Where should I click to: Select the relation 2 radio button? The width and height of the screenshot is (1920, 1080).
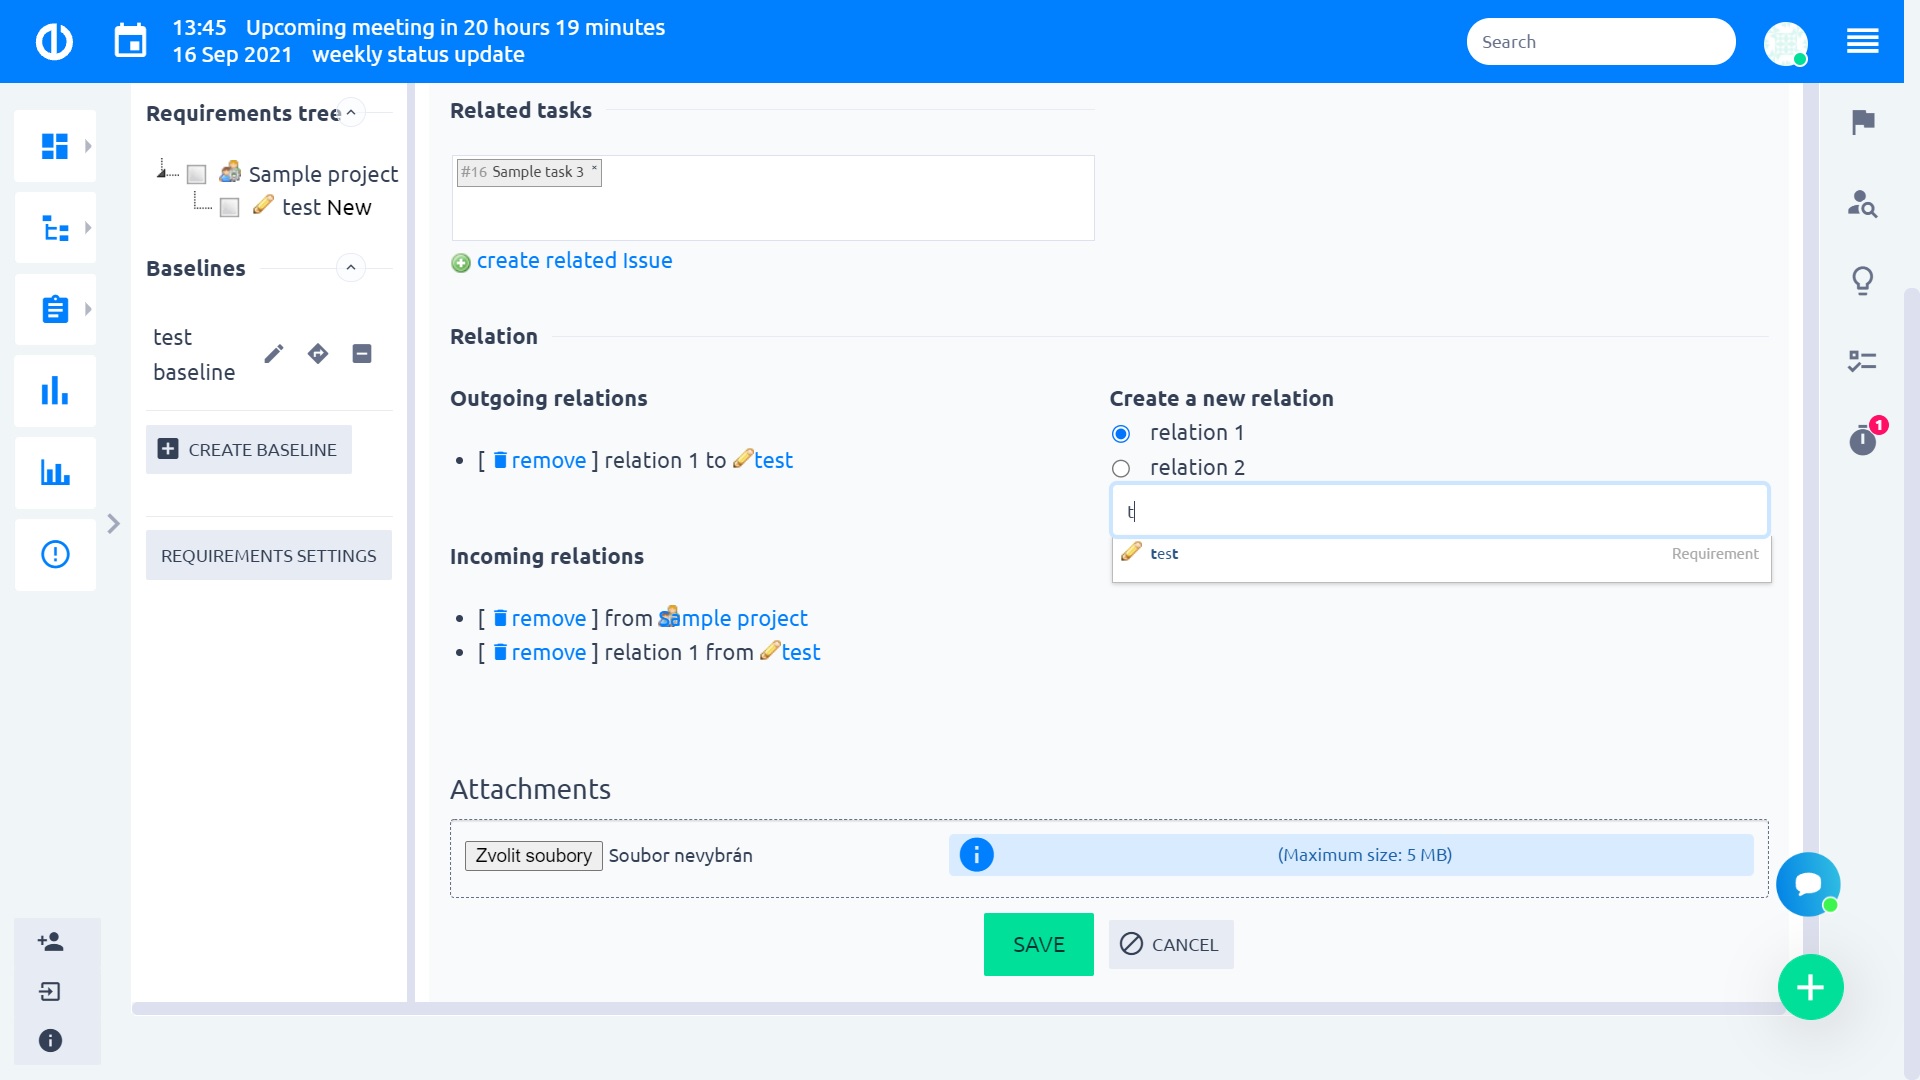coord(1121,468)
